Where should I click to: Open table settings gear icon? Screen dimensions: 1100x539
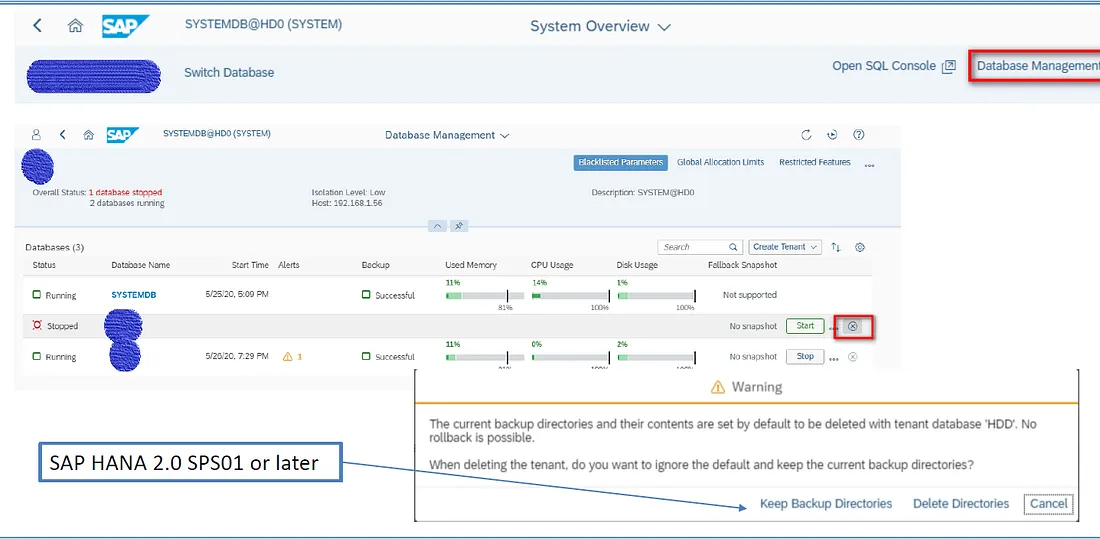point(860,247)
